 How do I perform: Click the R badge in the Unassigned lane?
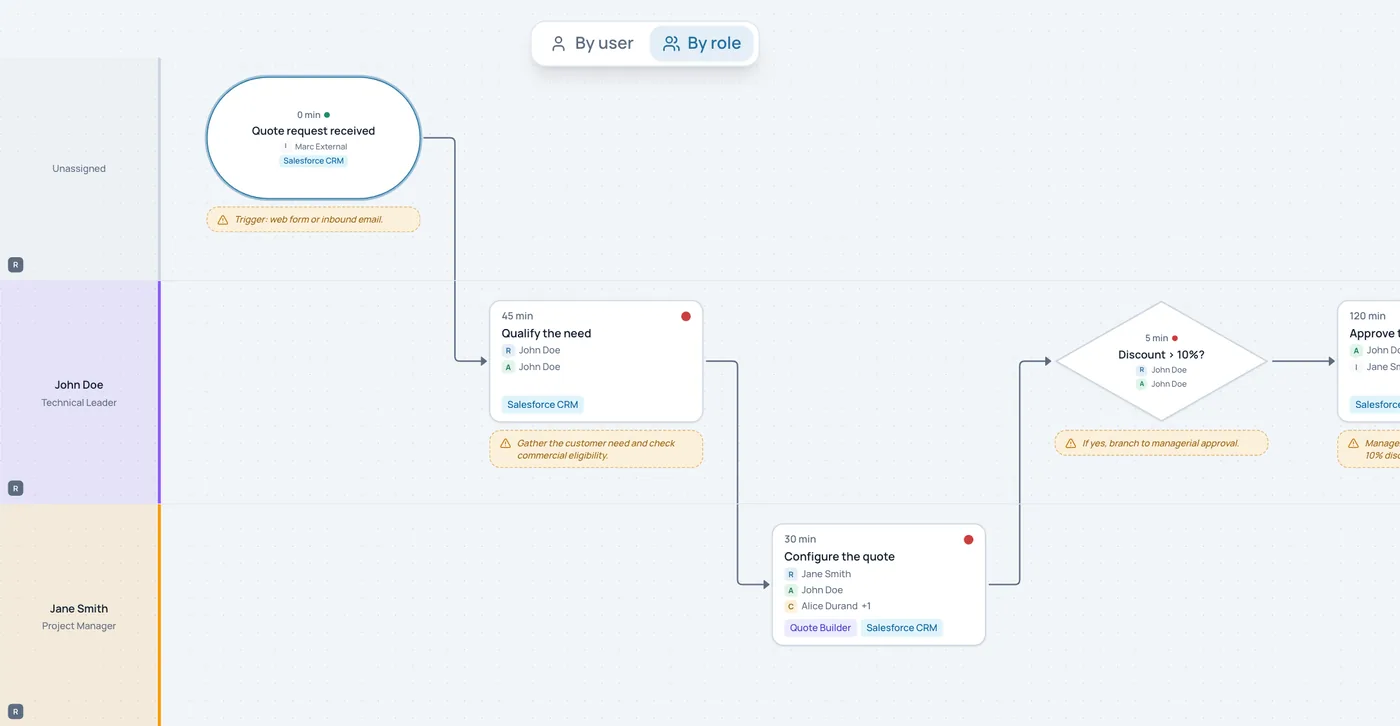point(15,265)
